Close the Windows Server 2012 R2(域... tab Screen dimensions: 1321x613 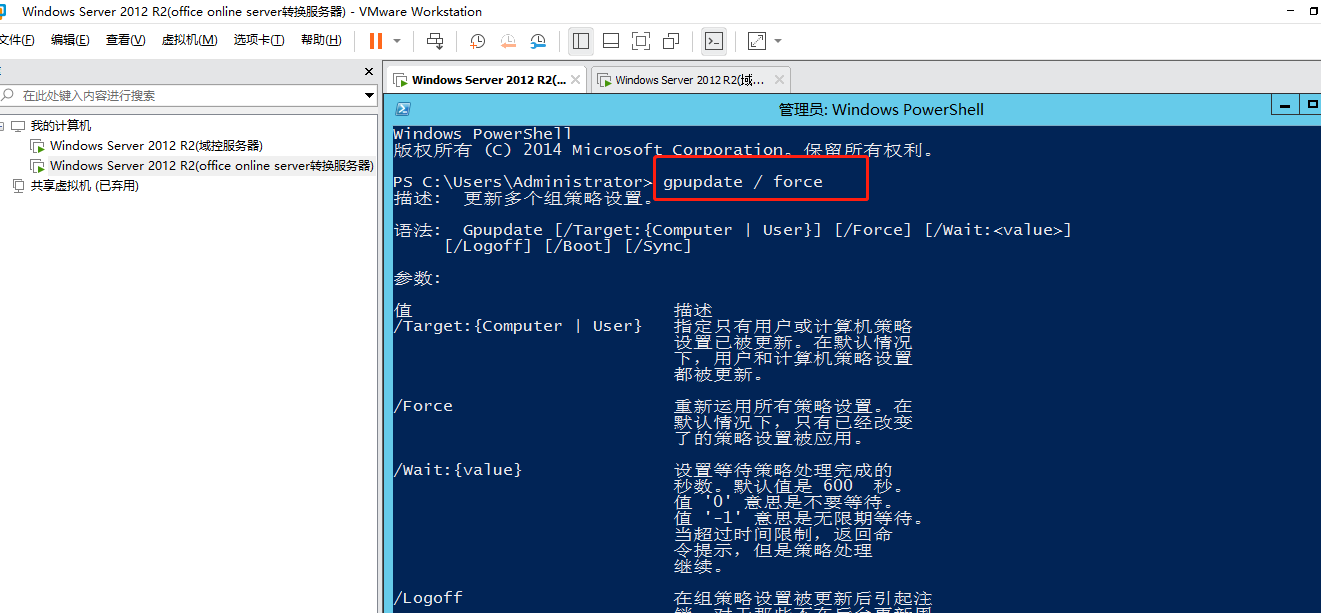click(x=779, y=80)
